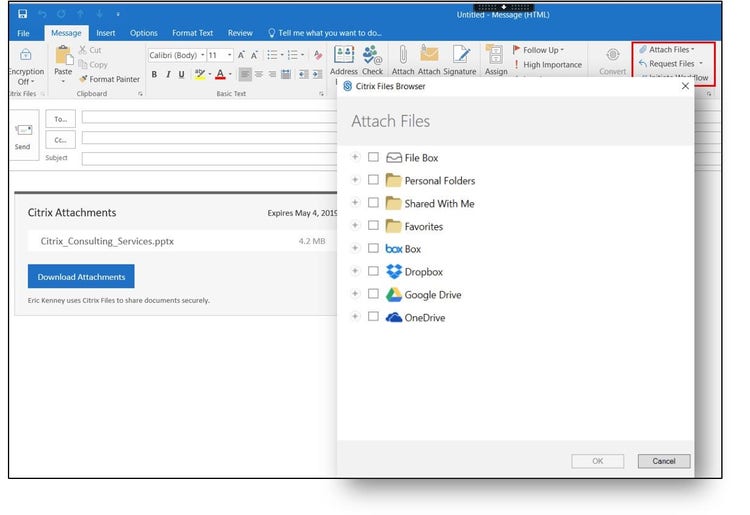
Task: Mark message as High Importance
Action: pyautogui.click(x=548, y=65)
